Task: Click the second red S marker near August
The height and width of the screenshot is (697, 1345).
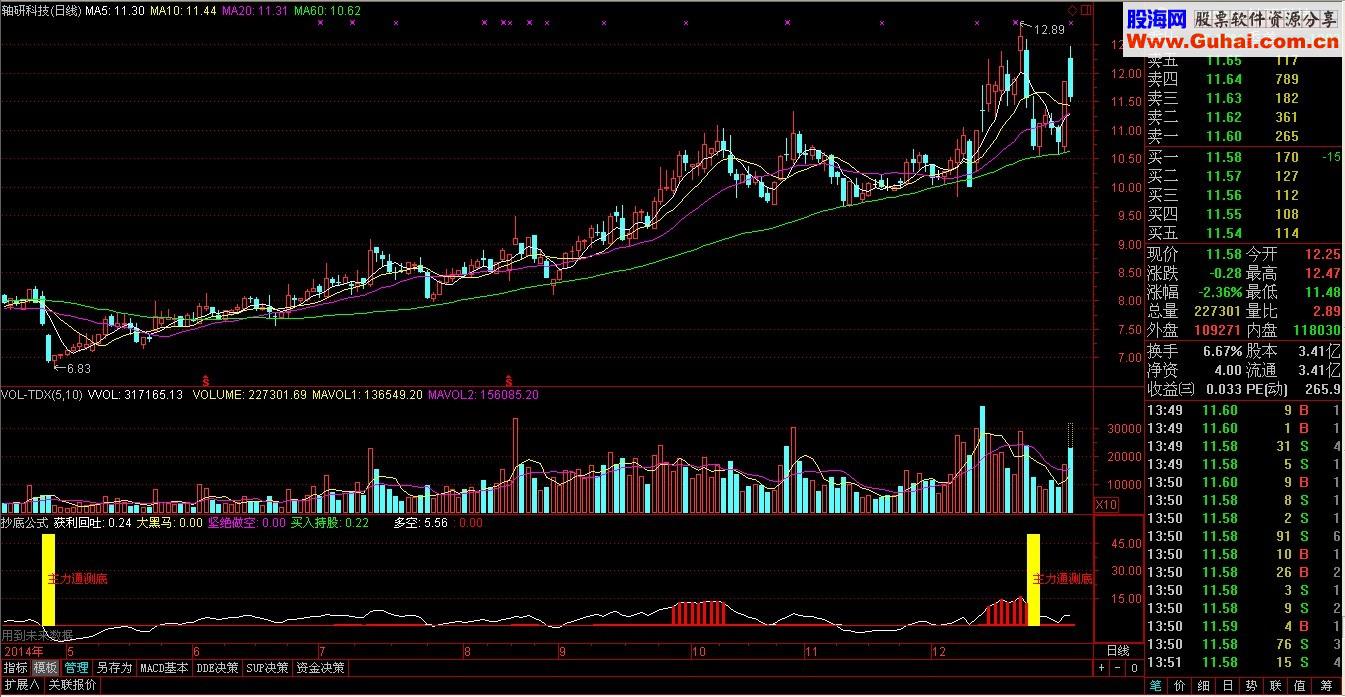Action: (509, 380)
